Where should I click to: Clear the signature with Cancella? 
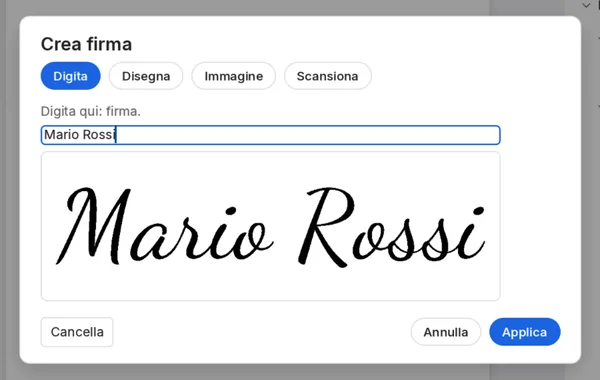(x=77, y=332)
